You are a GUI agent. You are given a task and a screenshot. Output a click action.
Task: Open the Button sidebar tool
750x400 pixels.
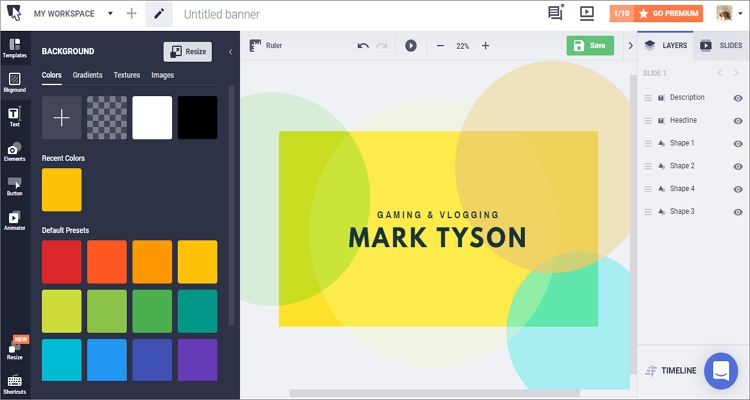coord(15,186)
